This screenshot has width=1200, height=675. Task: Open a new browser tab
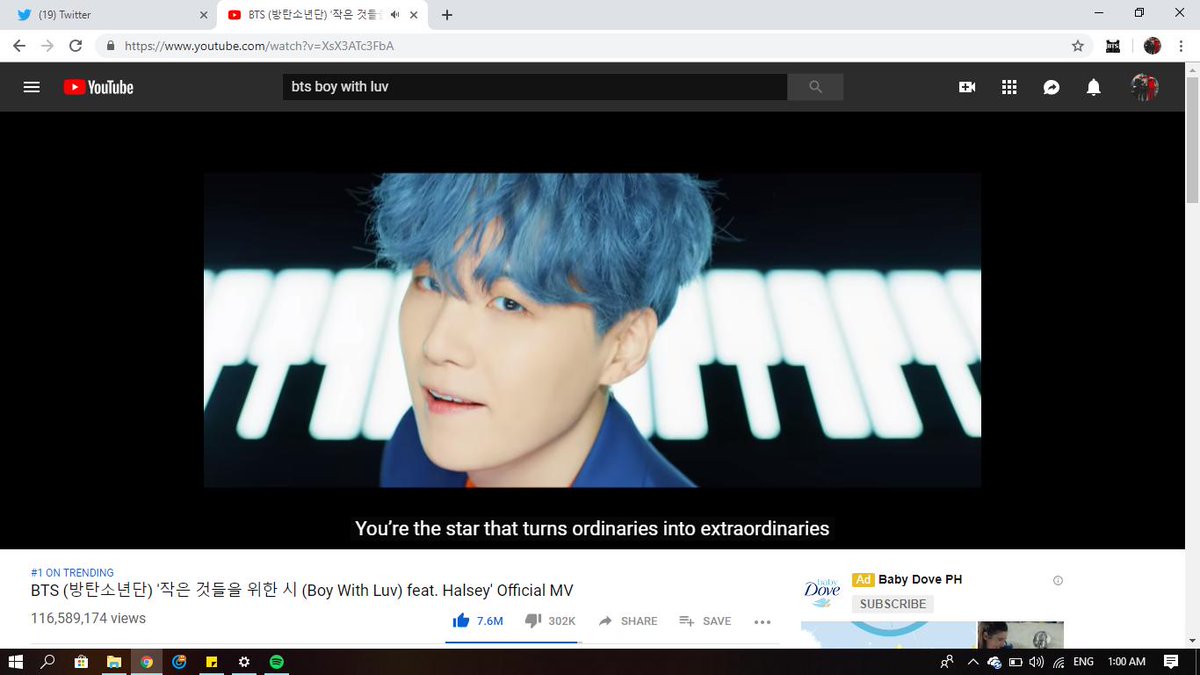(446, 15)
